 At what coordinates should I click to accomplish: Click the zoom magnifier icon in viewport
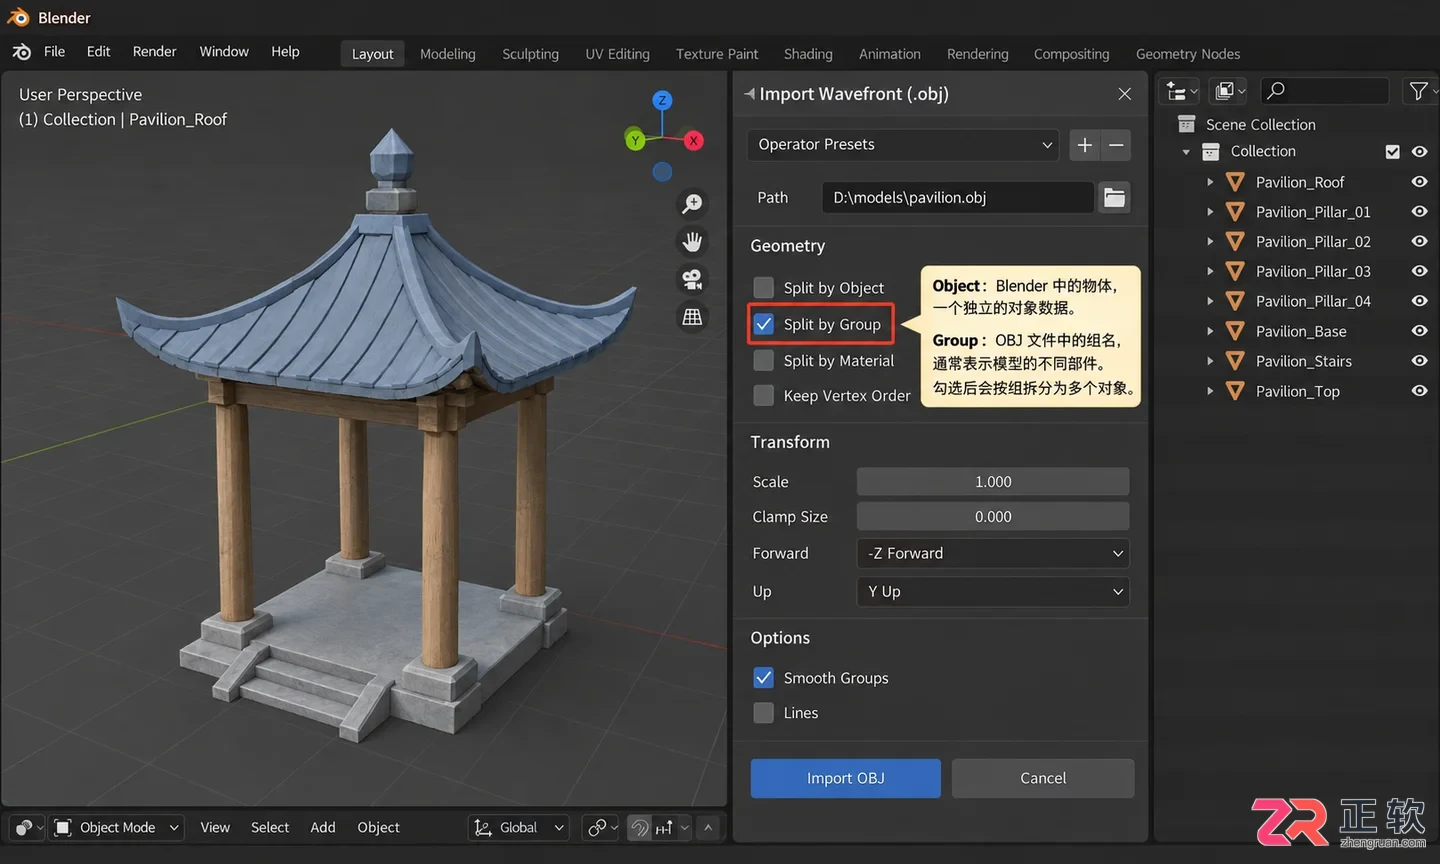point(692,204)
